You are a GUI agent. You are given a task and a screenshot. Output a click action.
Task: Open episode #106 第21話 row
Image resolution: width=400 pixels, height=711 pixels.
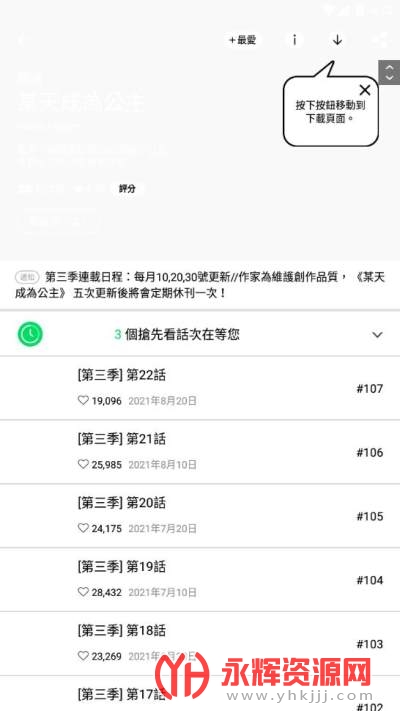pyautogui.click(x=200, y=452)
